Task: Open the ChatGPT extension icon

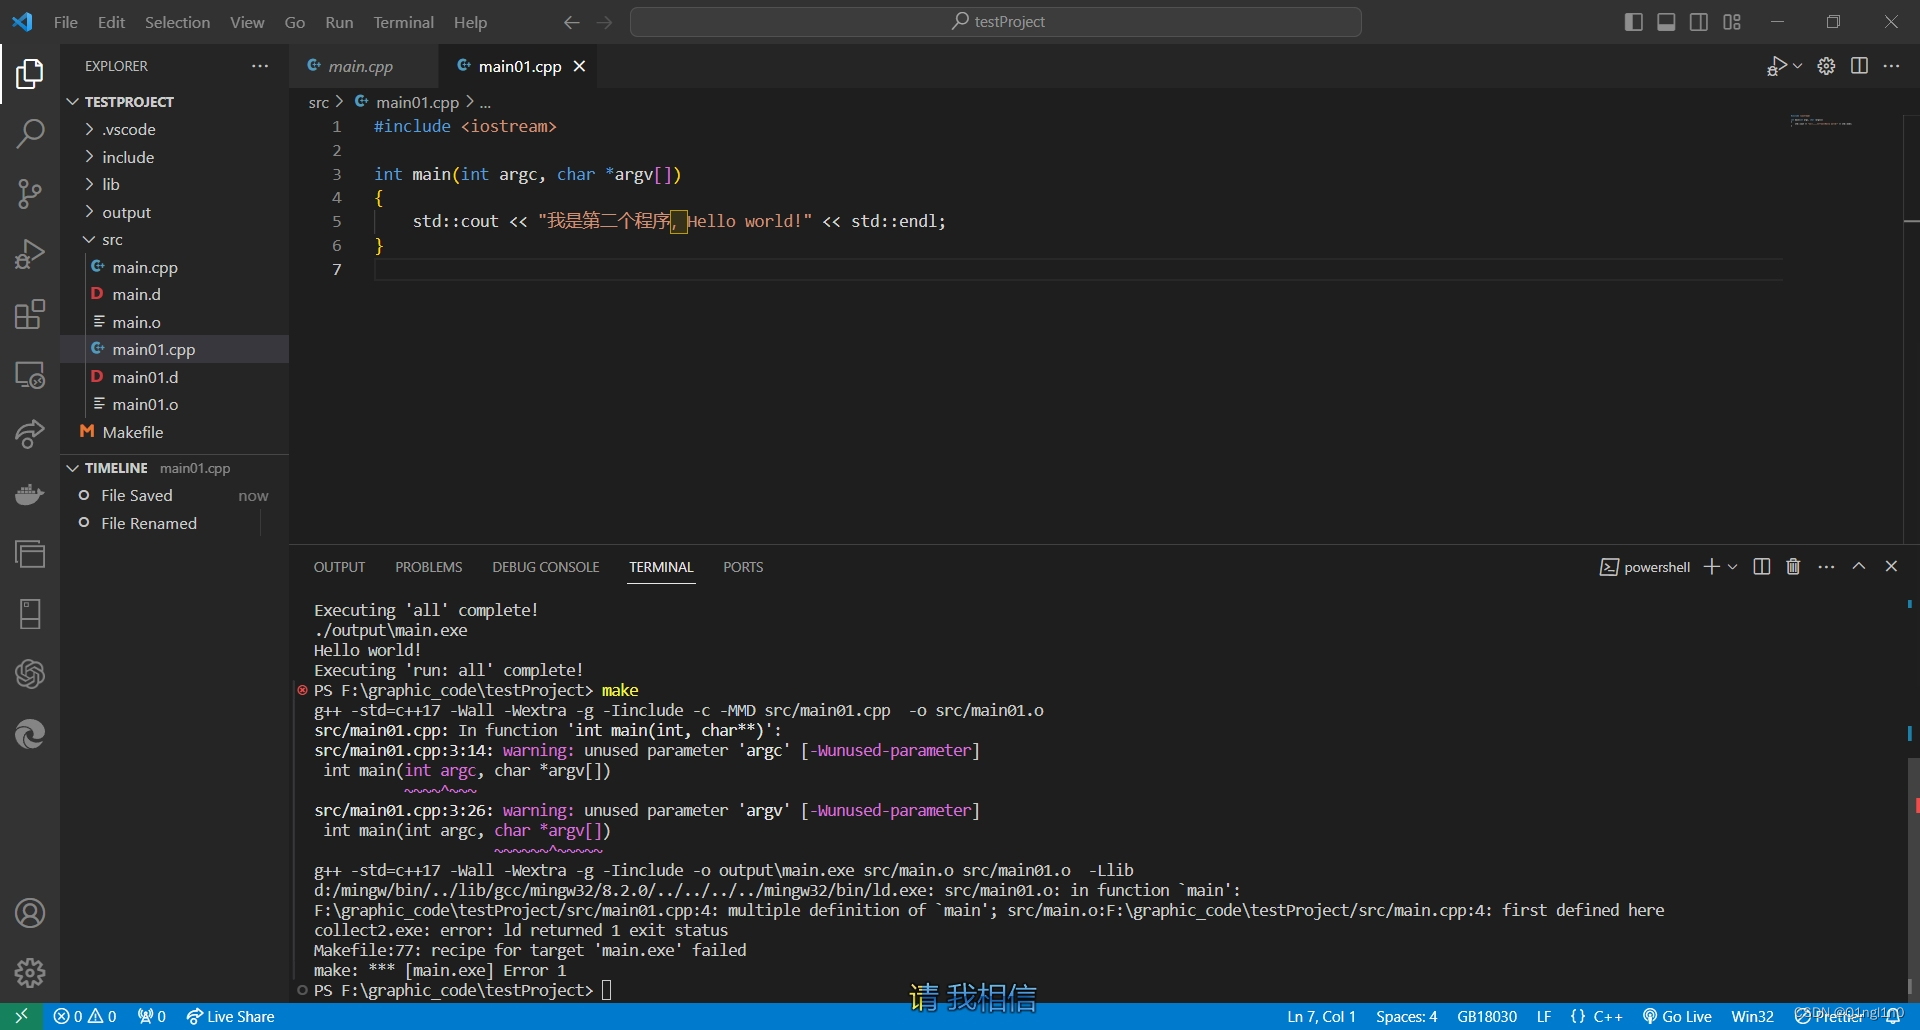Action: 30,674
